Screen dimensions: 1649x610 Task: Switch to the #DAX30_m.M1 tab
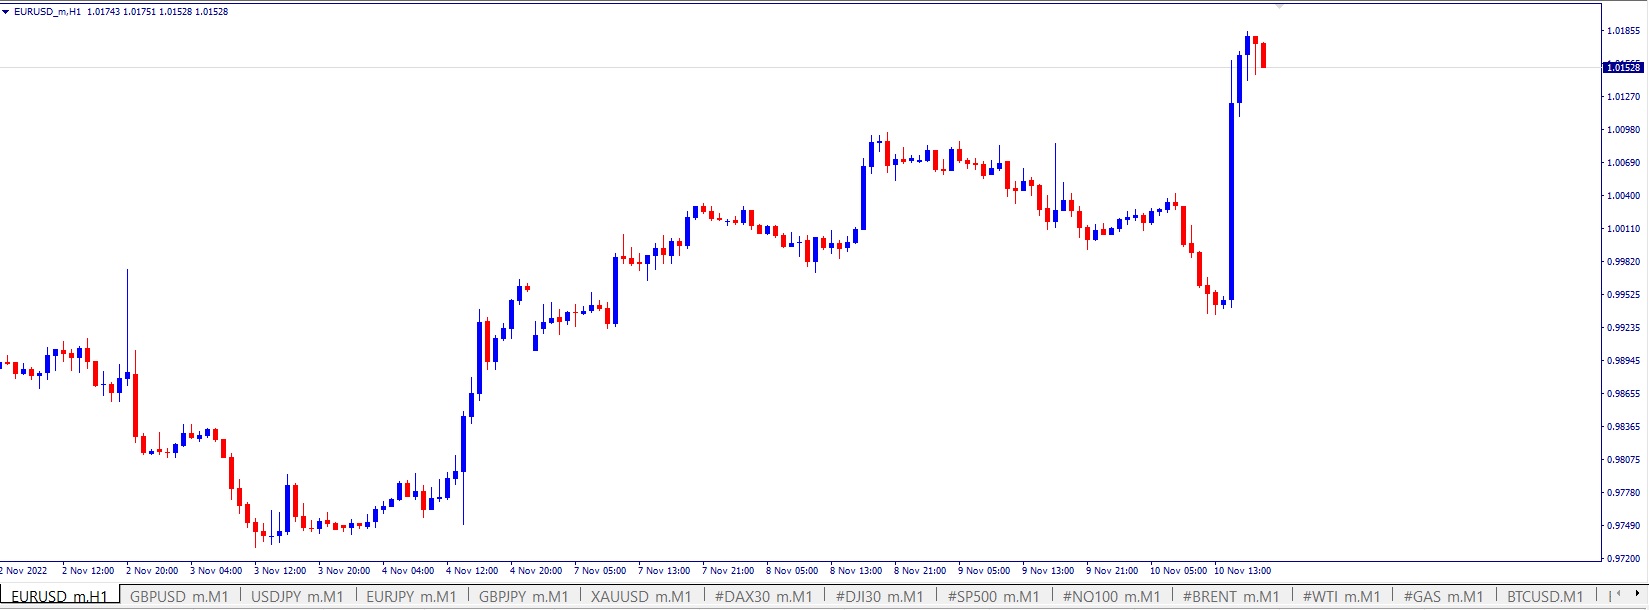(764, 597)
